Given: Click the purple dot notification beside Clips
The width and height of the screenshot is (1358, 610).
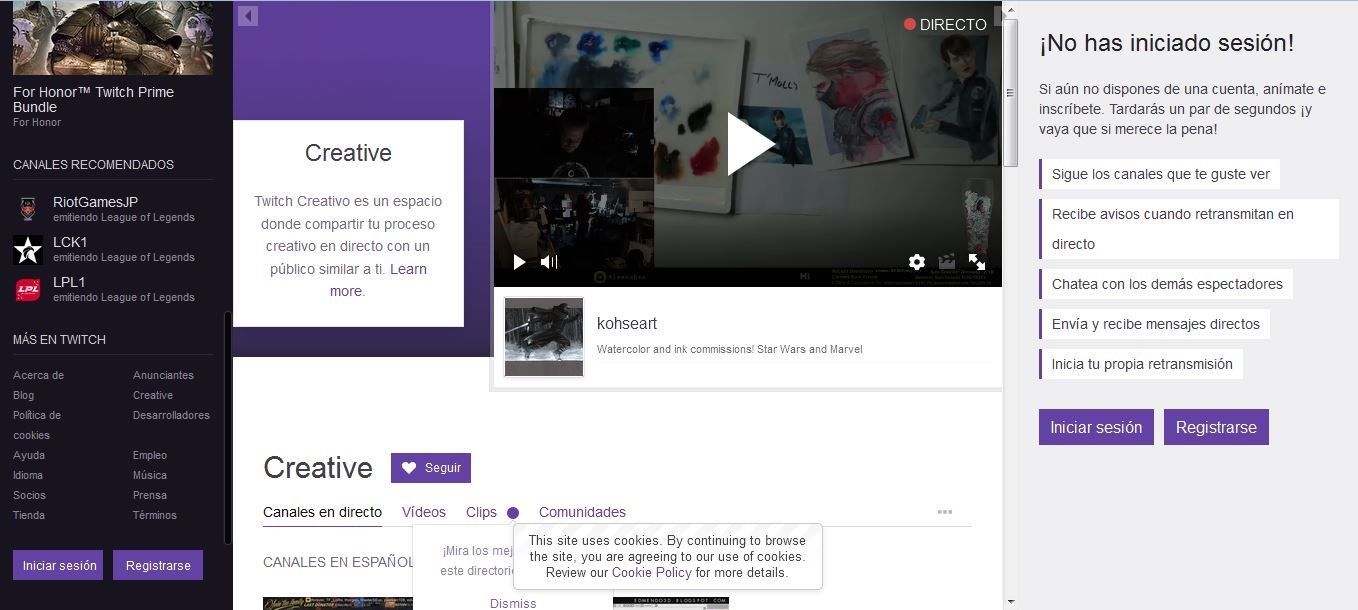Looking at the screenshot, I should coord(513,513).
